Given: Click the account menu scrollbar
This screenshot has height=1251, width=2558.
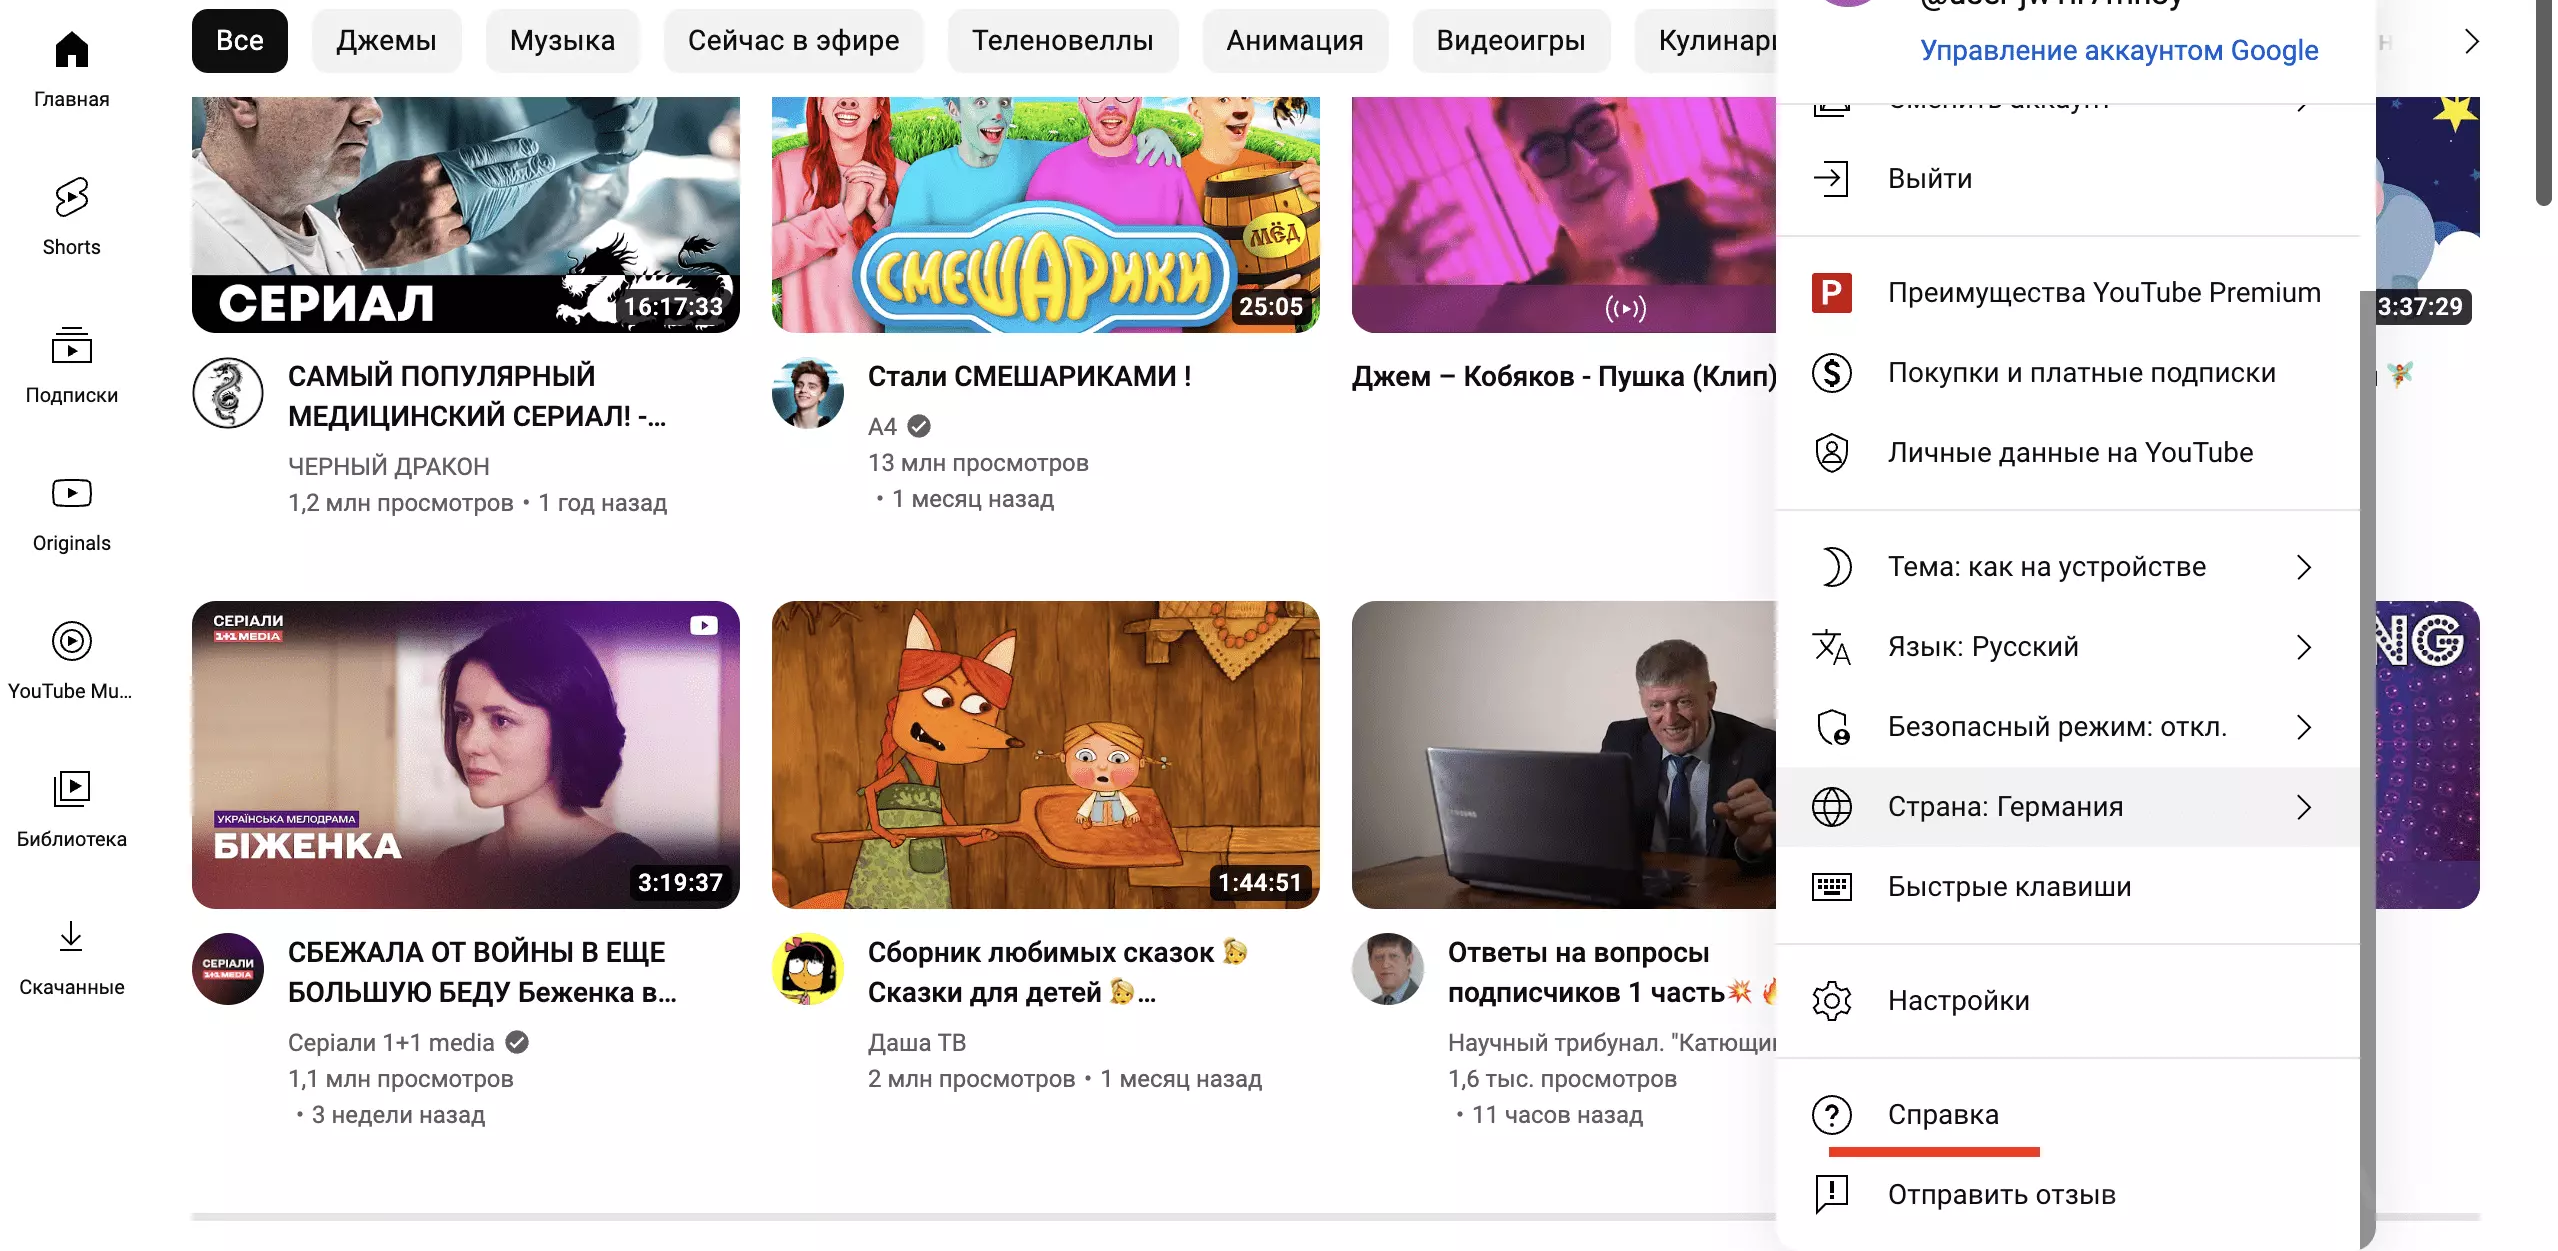Looking at the screenshot, I should click(x=2367, y=770).
